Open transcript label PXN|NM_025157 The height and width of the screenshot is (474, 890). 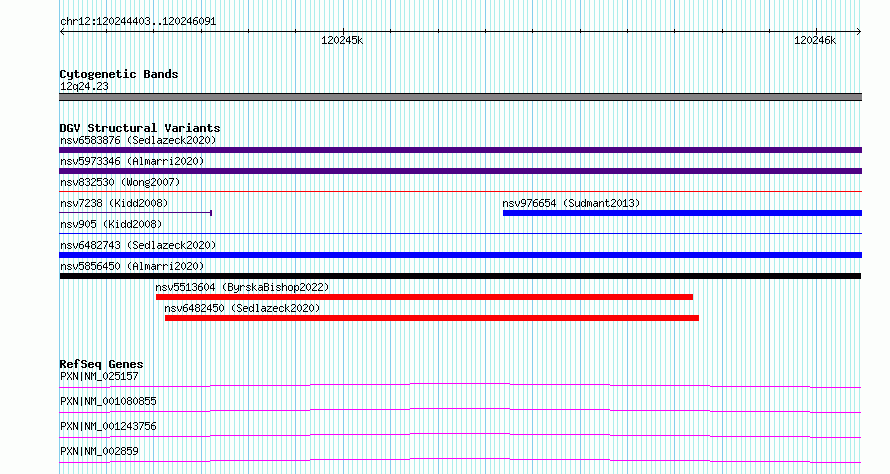click(99, 376)
